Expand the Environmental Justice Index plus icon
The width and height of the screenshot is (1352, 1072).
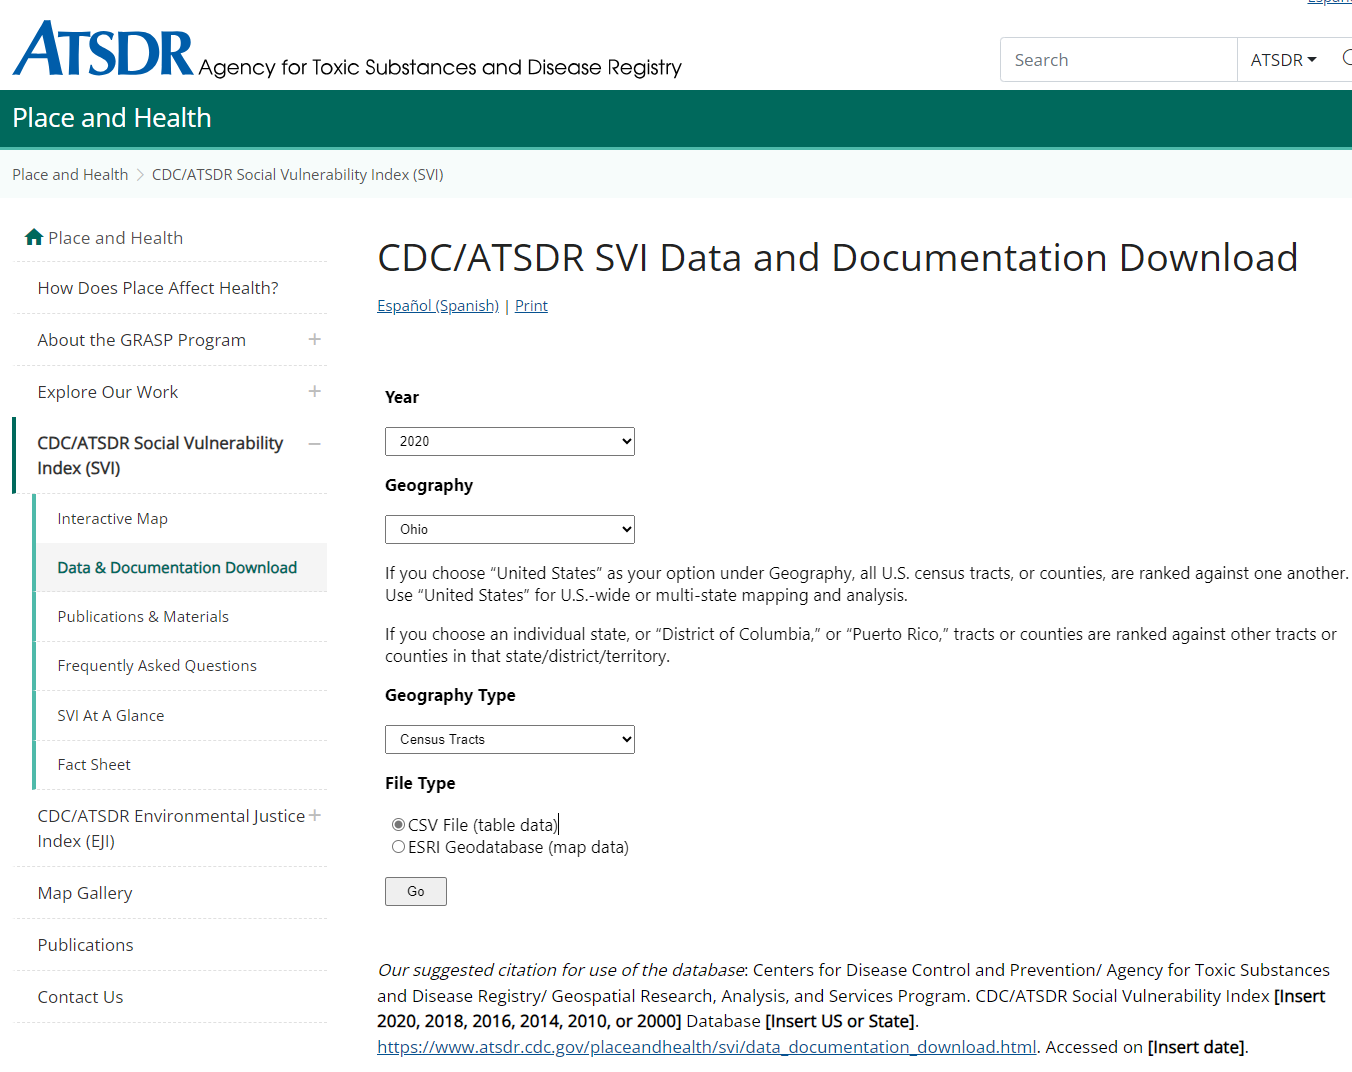click(315, 815)
